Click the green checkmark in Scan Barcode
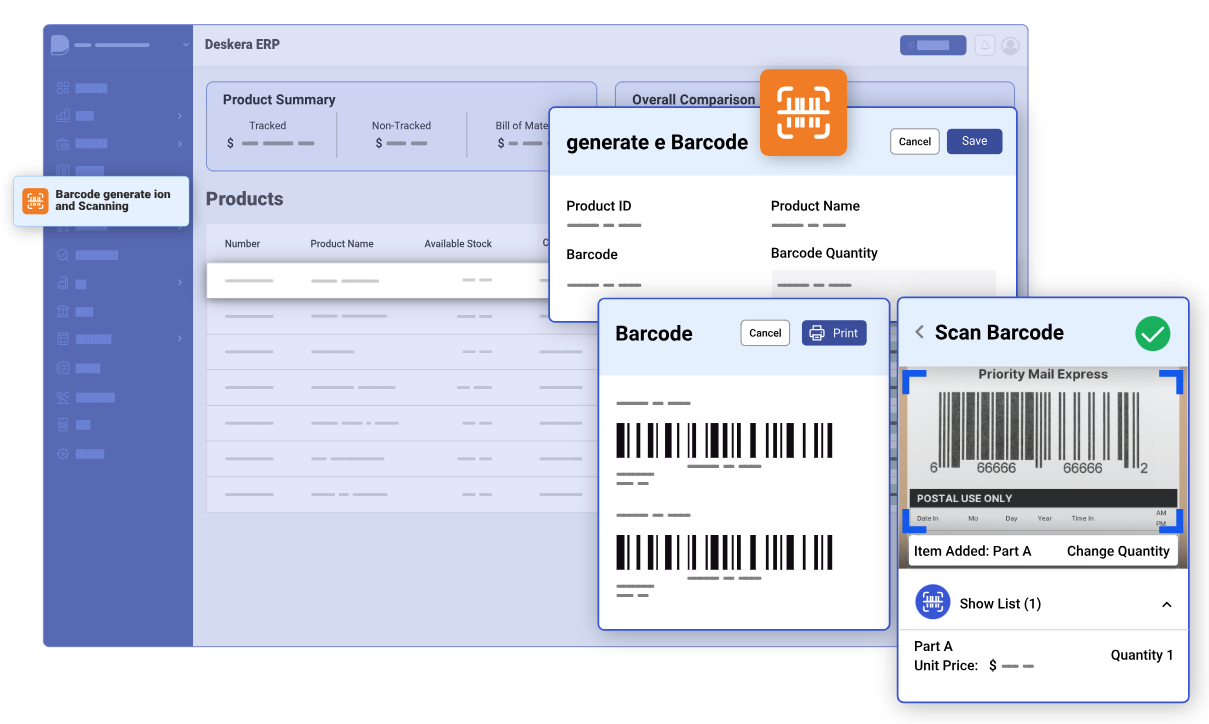 coord(1153,333)
